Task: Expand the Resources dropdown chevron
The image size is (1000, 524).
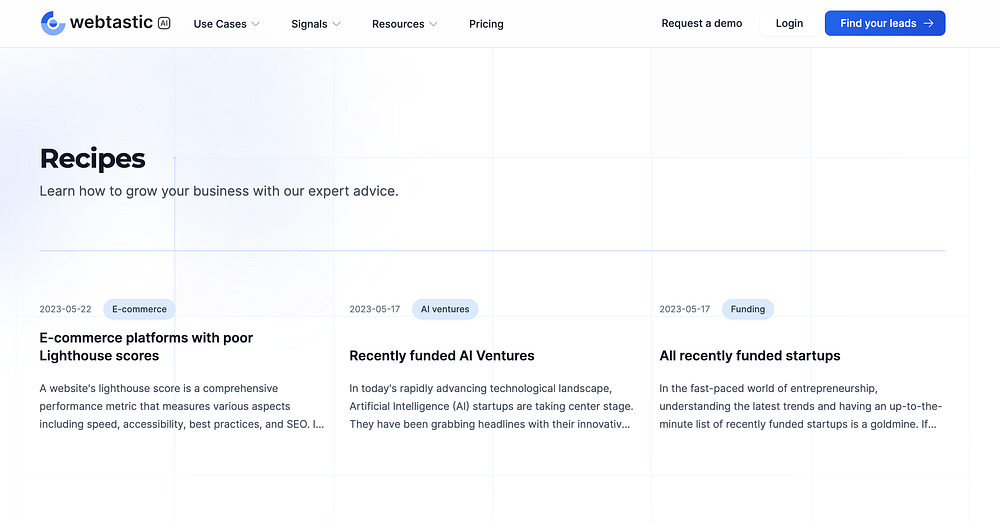Action: (x=433, y=24)
